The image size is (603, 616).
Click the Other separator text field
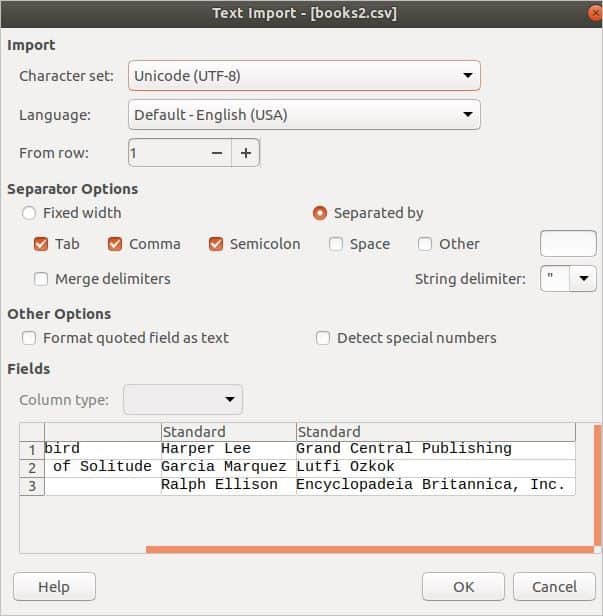(567, 244)
